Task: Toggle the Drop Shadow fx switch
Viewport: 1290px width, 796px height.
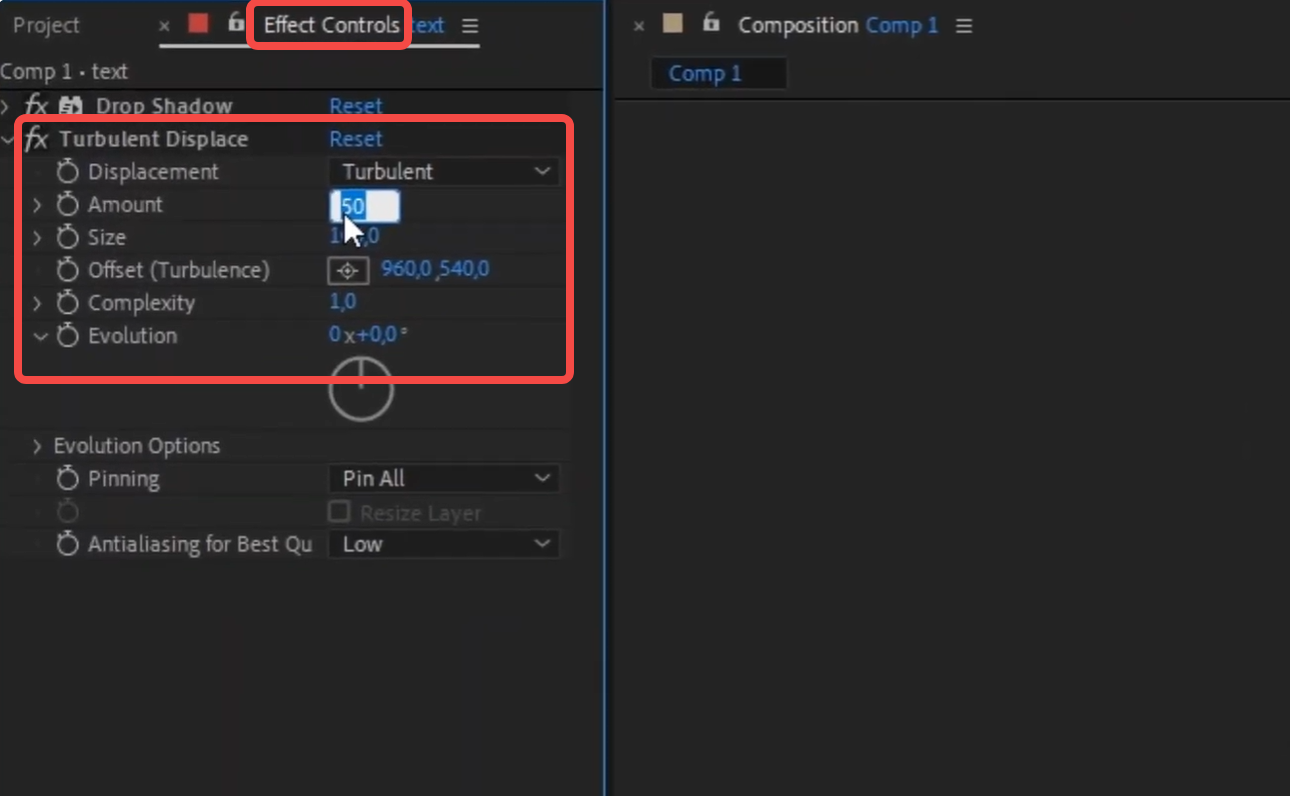Action: (x=36, y=106)
